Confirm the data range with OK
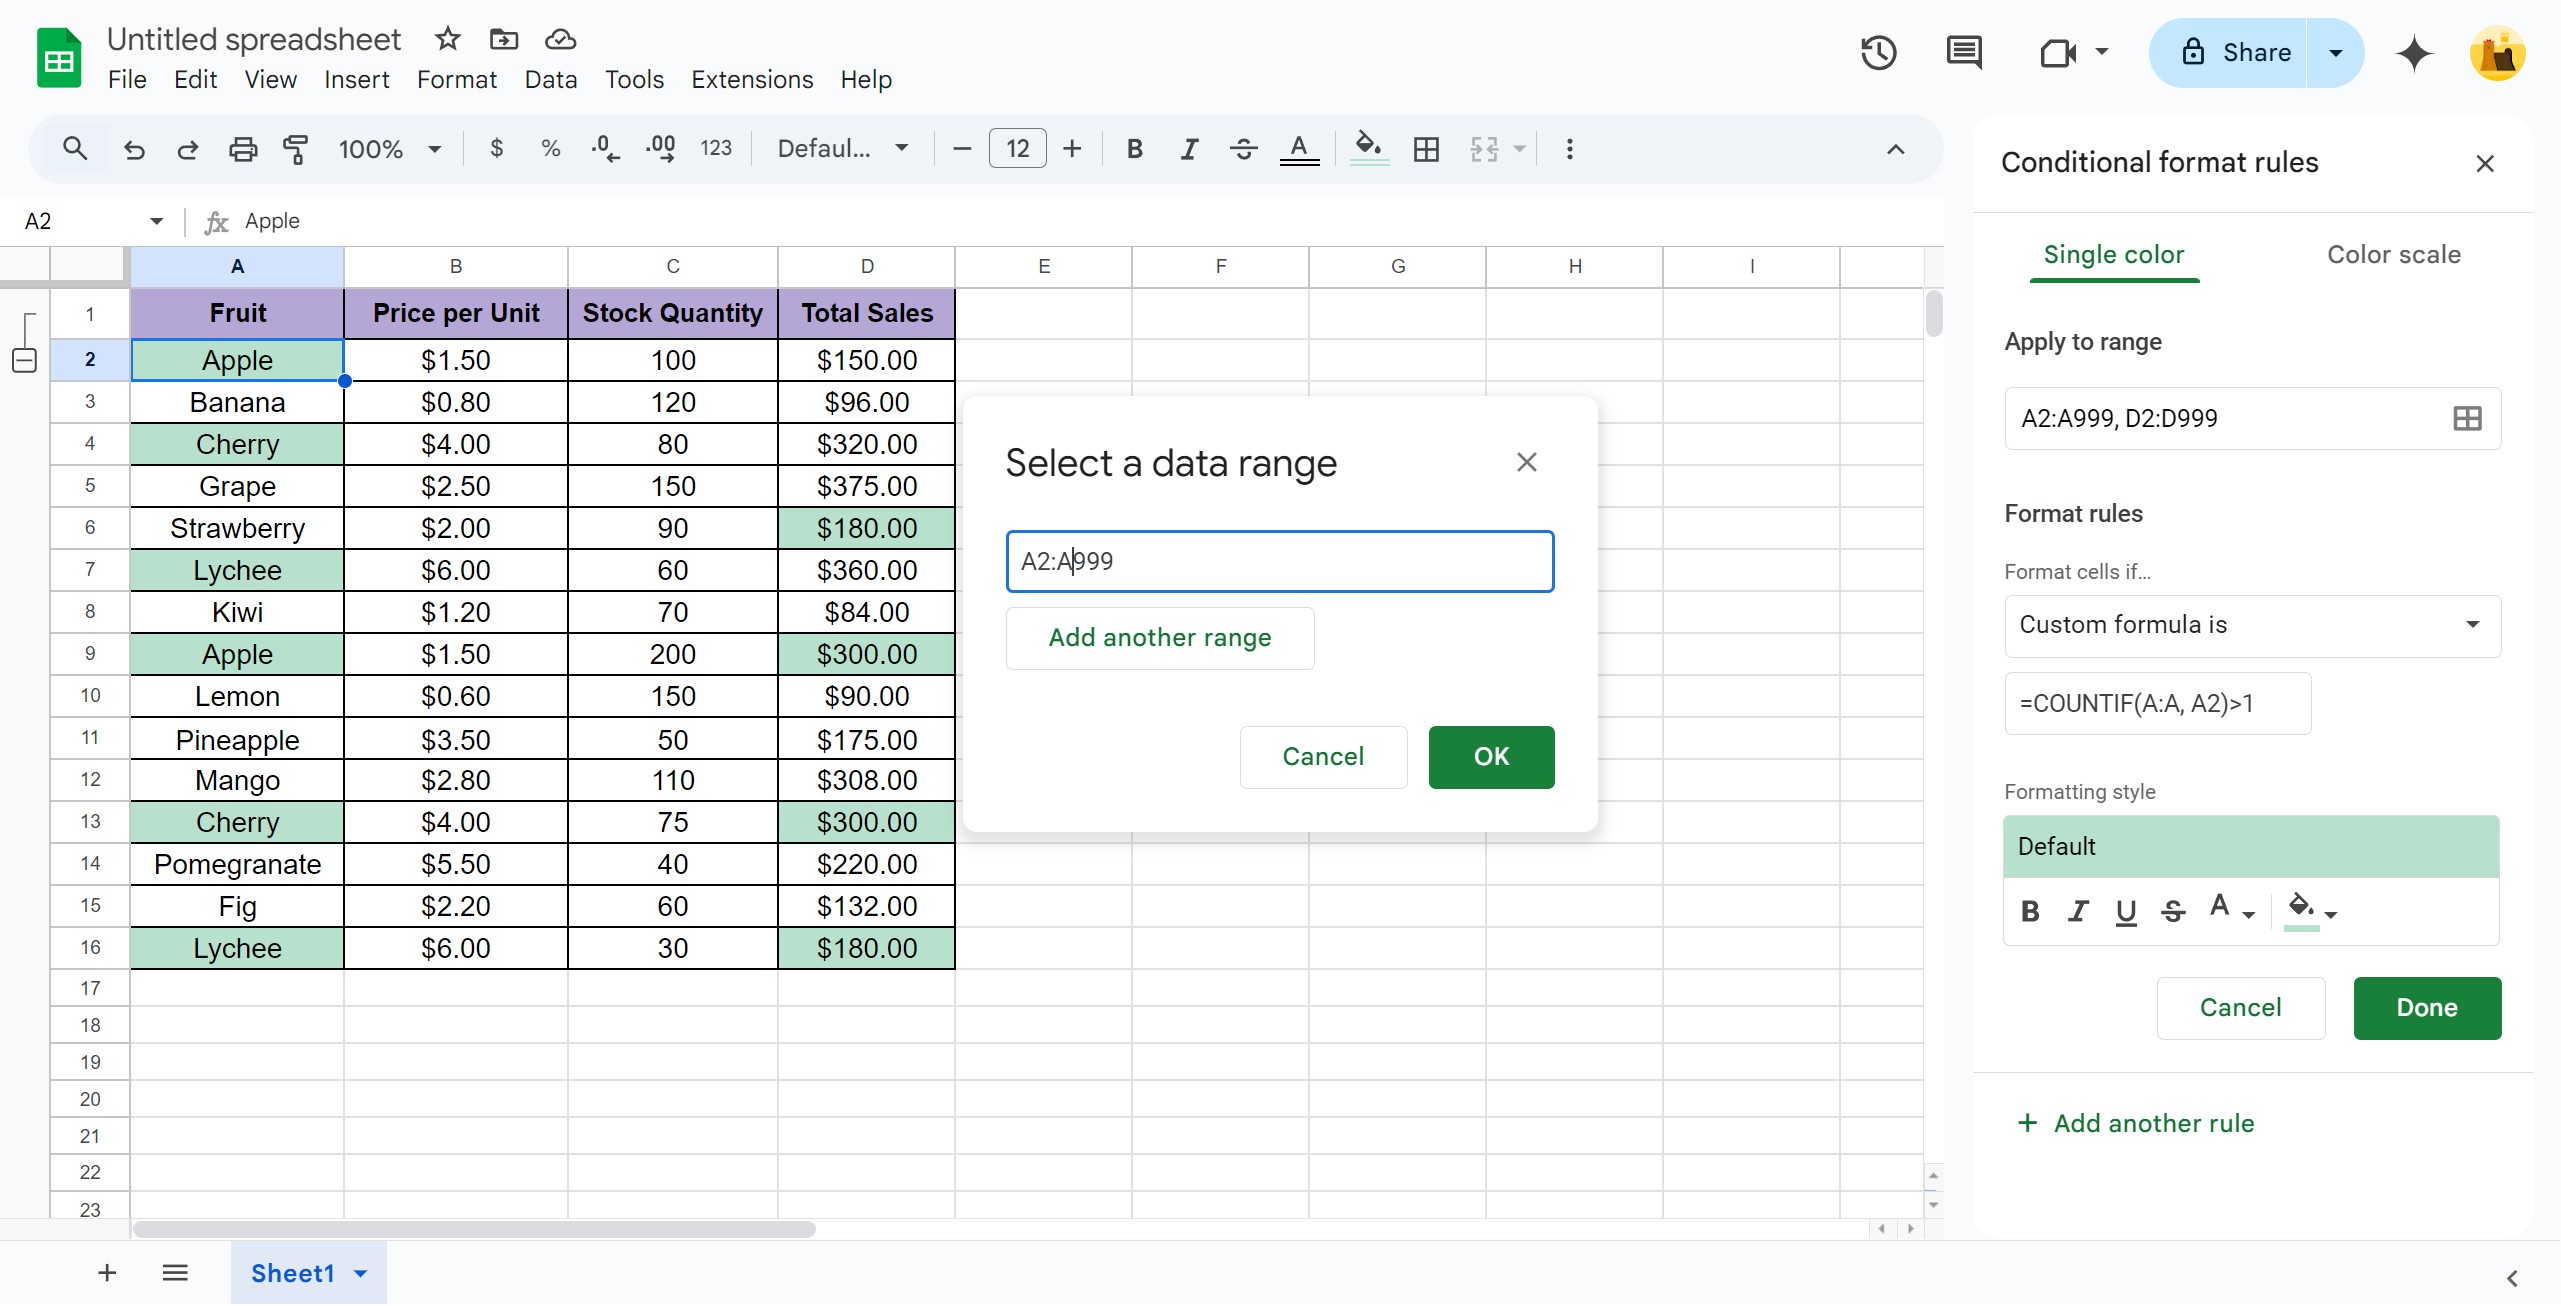 click(x=1491, y=757)
